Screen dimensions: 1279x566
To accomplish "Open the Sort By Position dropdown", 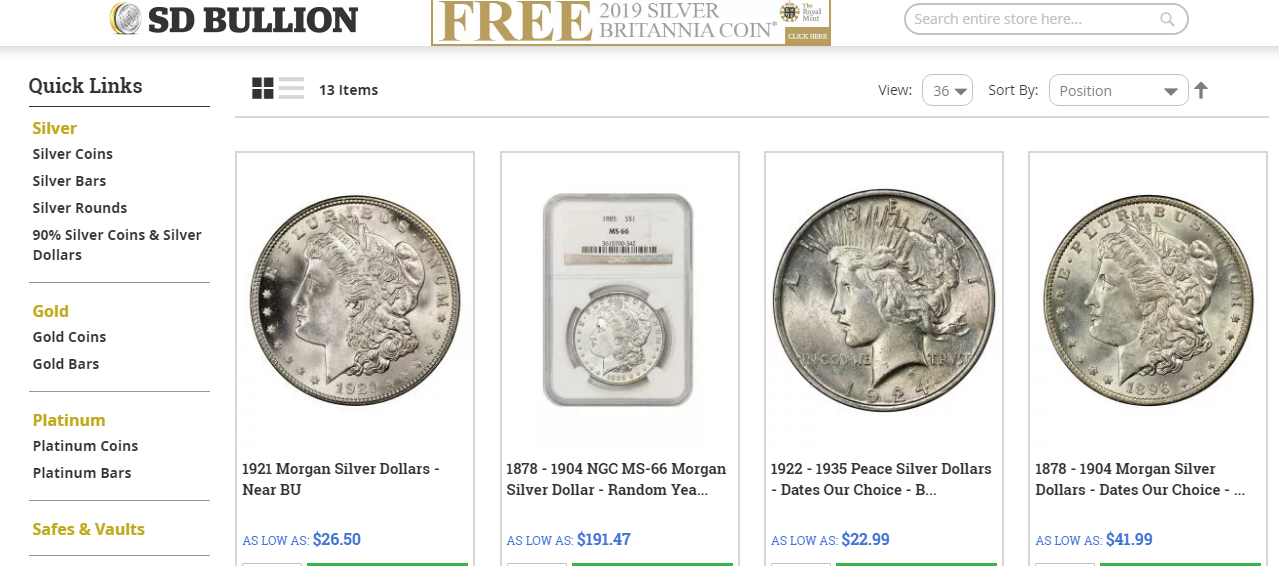I will pyautogui.click(x=1118, y=90).
